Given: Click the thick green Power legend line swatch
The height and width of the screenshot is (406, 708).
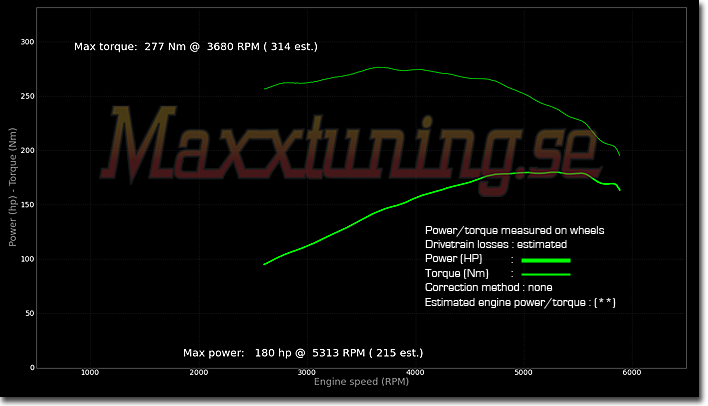Looking at the screenshot, I should click(546, 261).
